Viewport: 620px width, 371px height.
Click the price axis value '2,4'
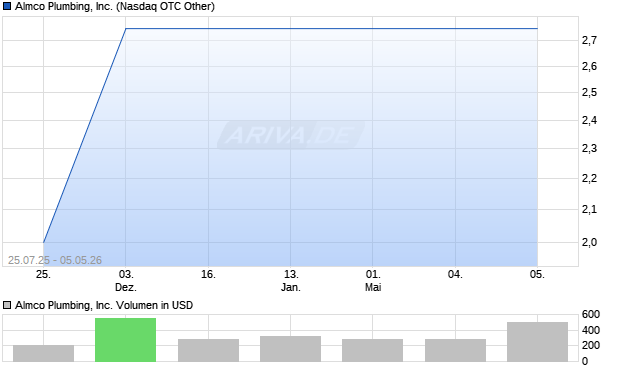click(x=589, y=120)
